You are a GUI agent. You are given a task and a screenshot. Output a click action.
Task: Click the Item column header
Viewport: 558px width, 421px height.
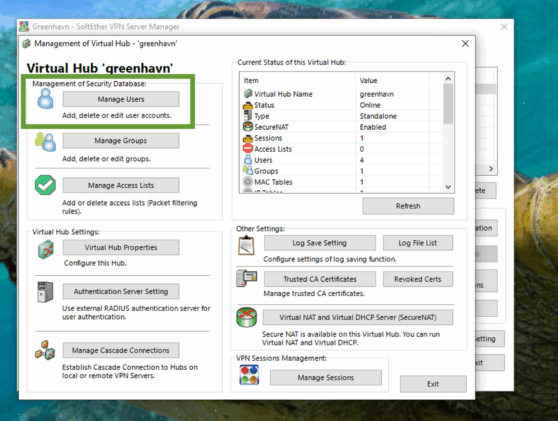[298, 80]
